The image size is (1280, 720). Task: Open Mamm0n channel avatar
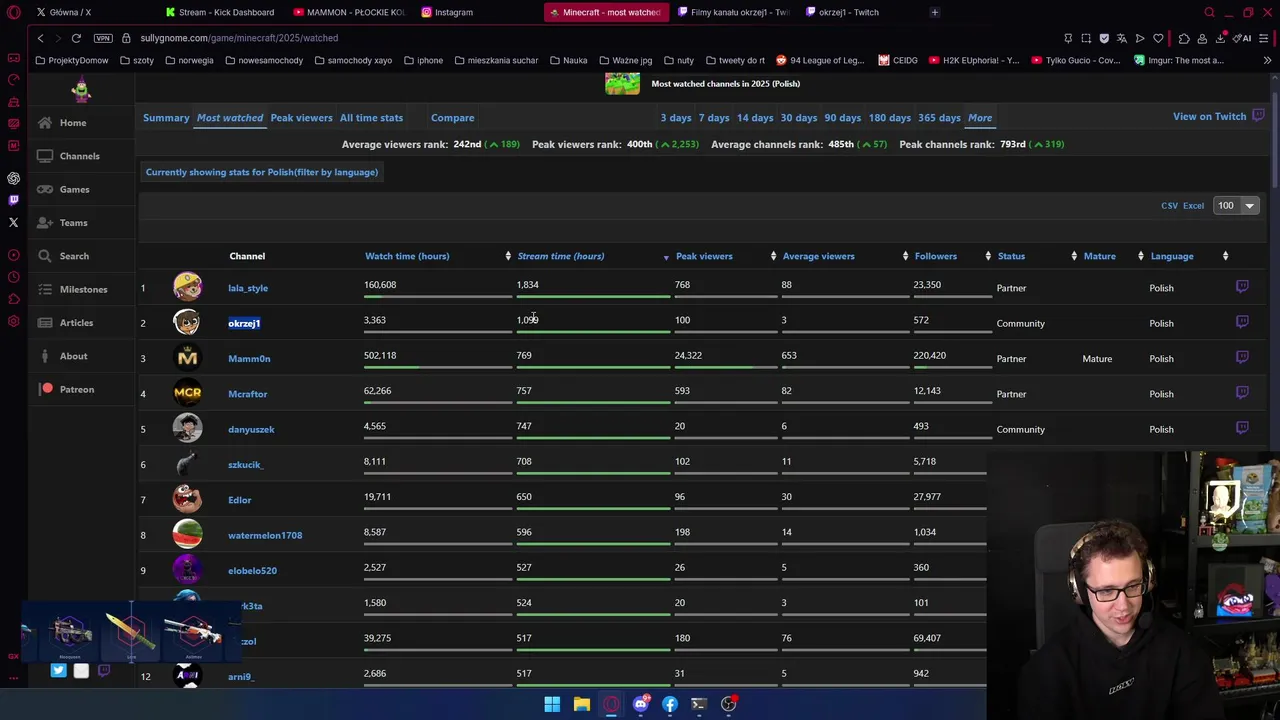[187, 358]
